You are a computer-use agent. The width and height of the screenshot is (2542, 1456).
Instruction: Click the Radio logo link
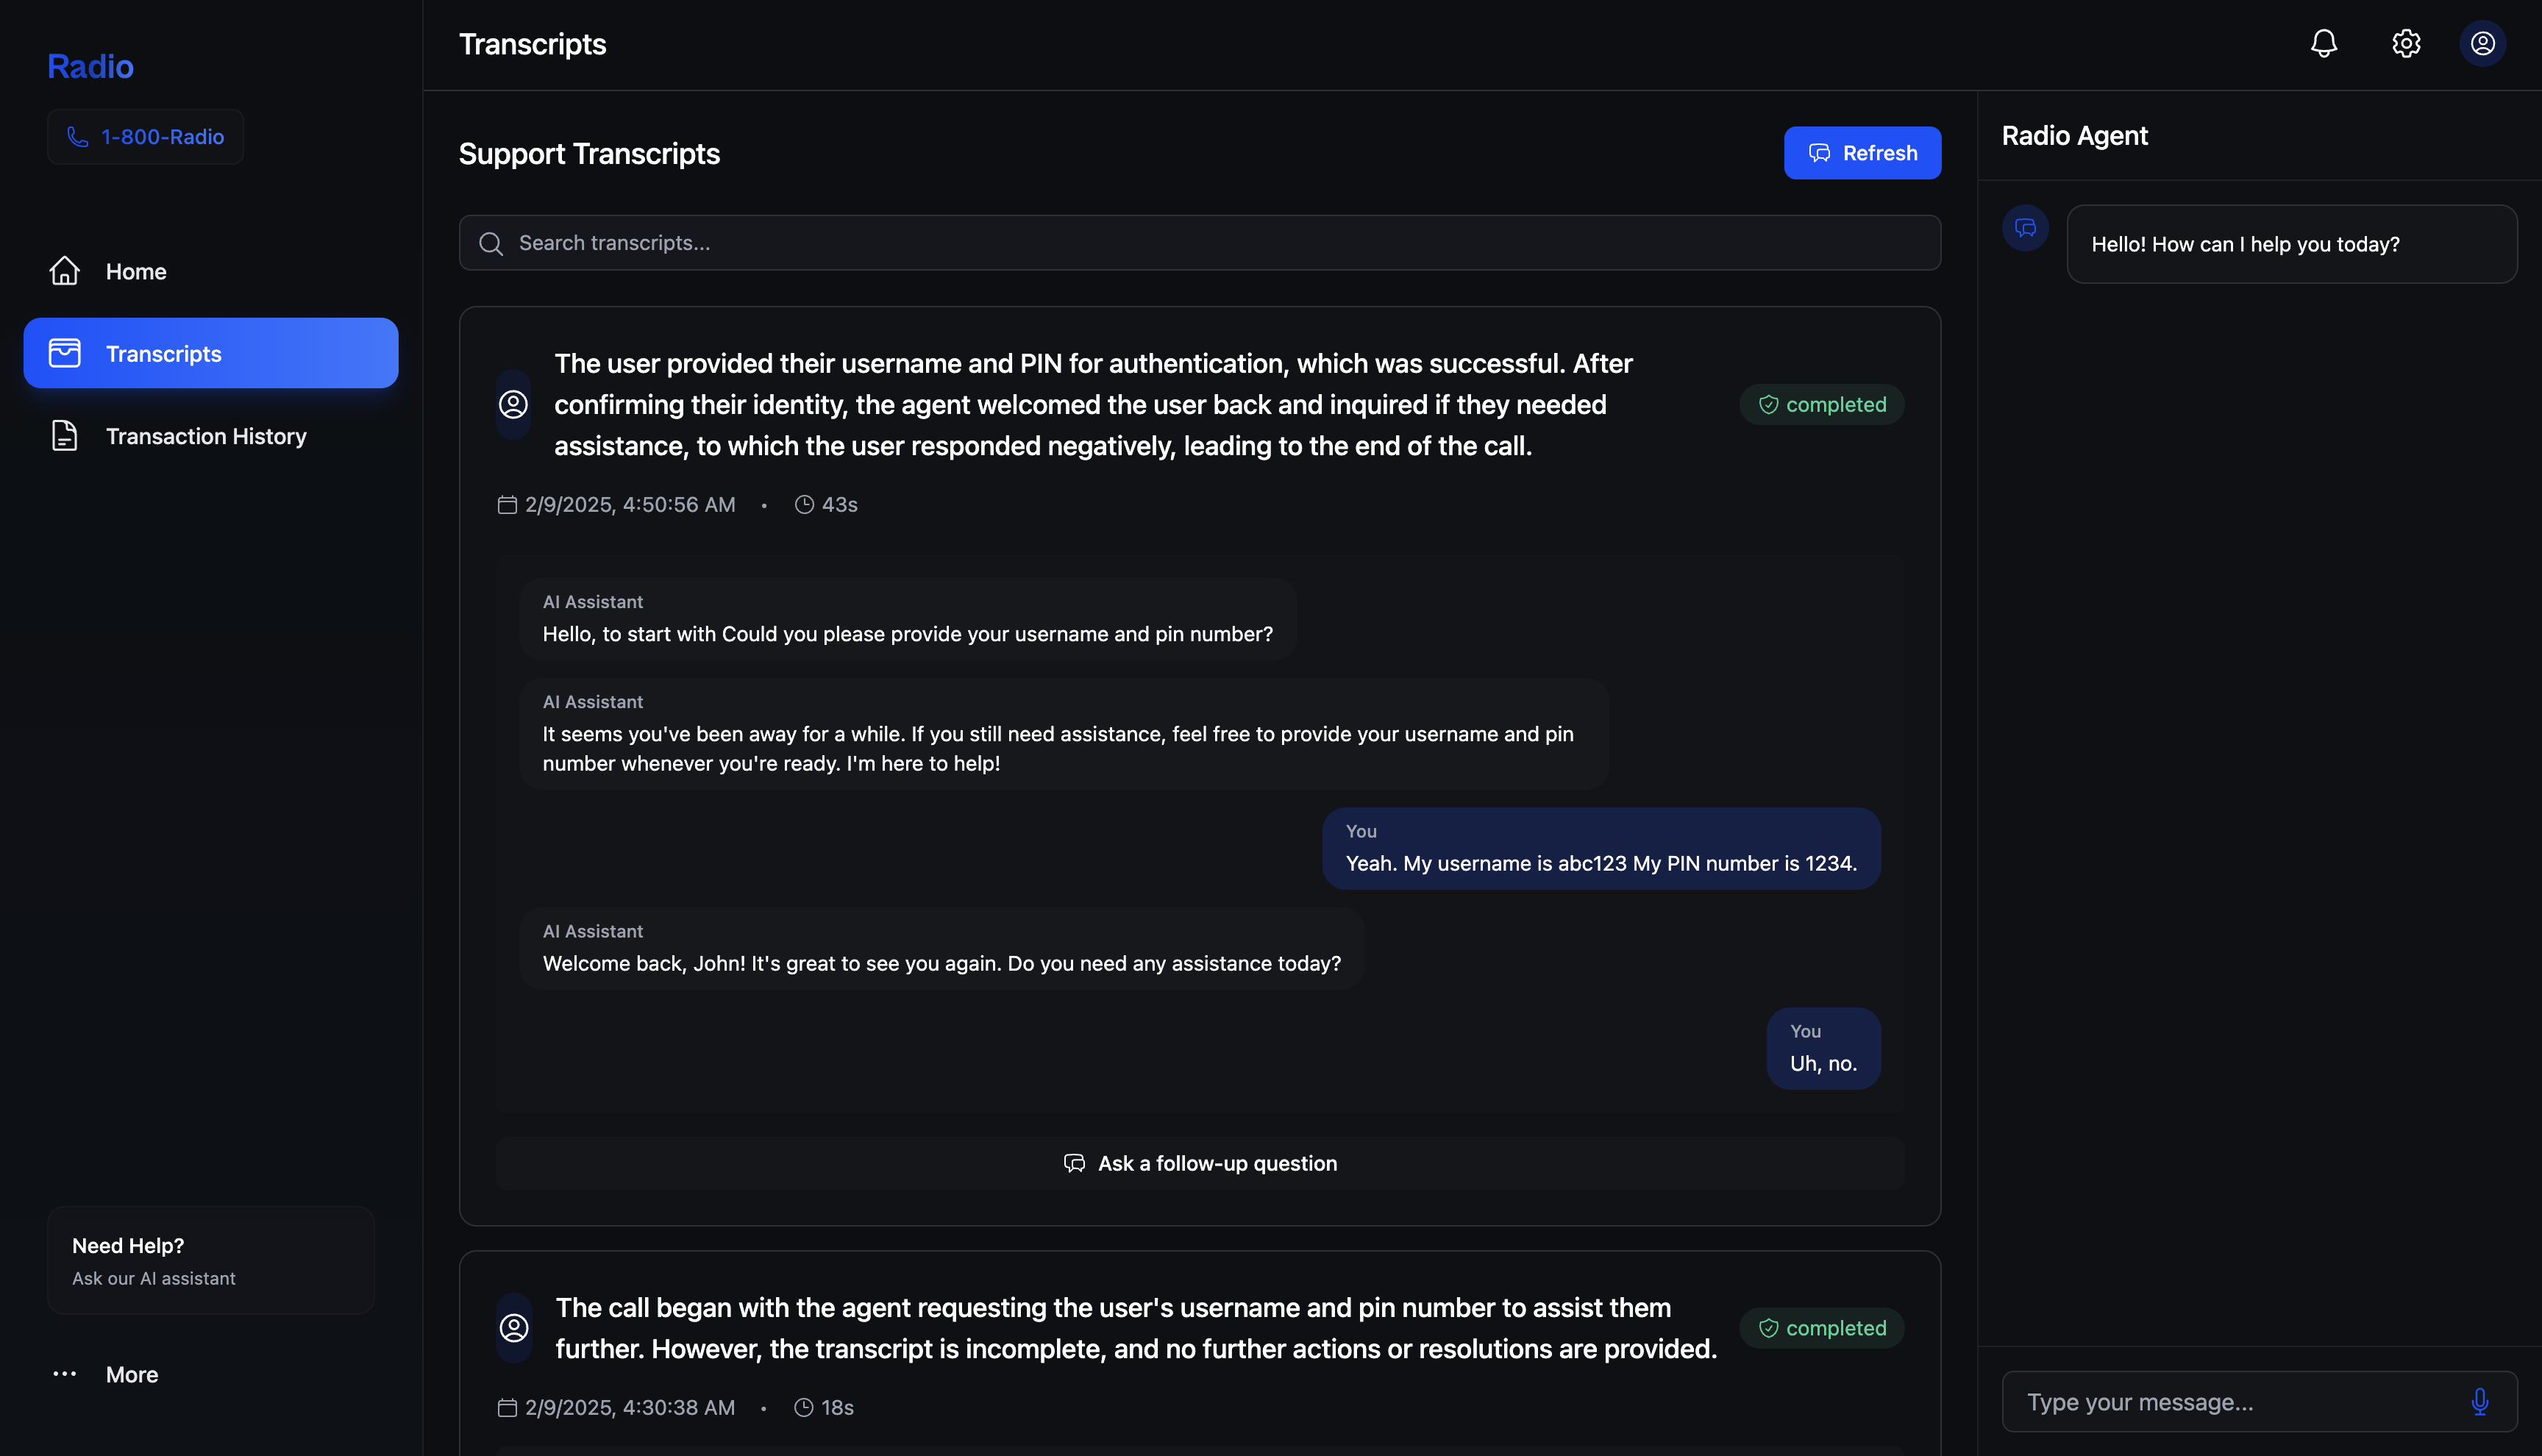coord(90,66)
